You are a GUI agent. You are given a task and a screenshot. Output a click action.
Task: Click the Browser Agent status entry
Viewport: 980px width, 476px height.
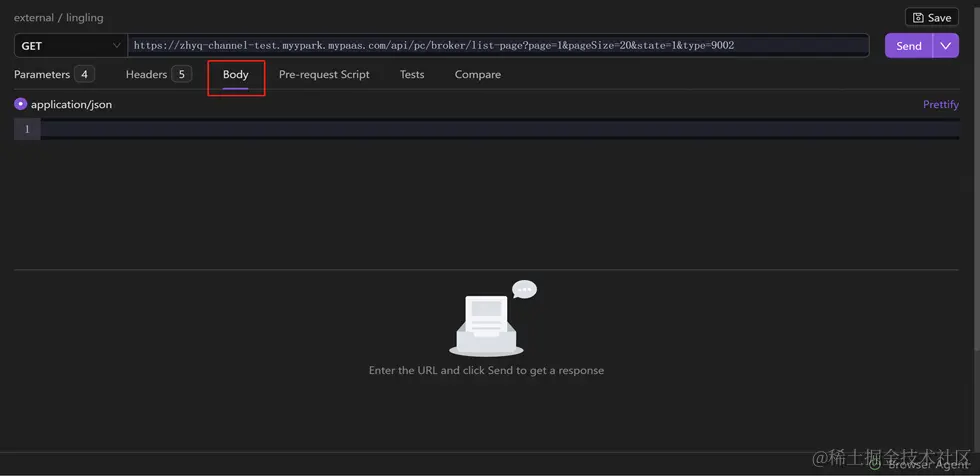click(919, 464)
